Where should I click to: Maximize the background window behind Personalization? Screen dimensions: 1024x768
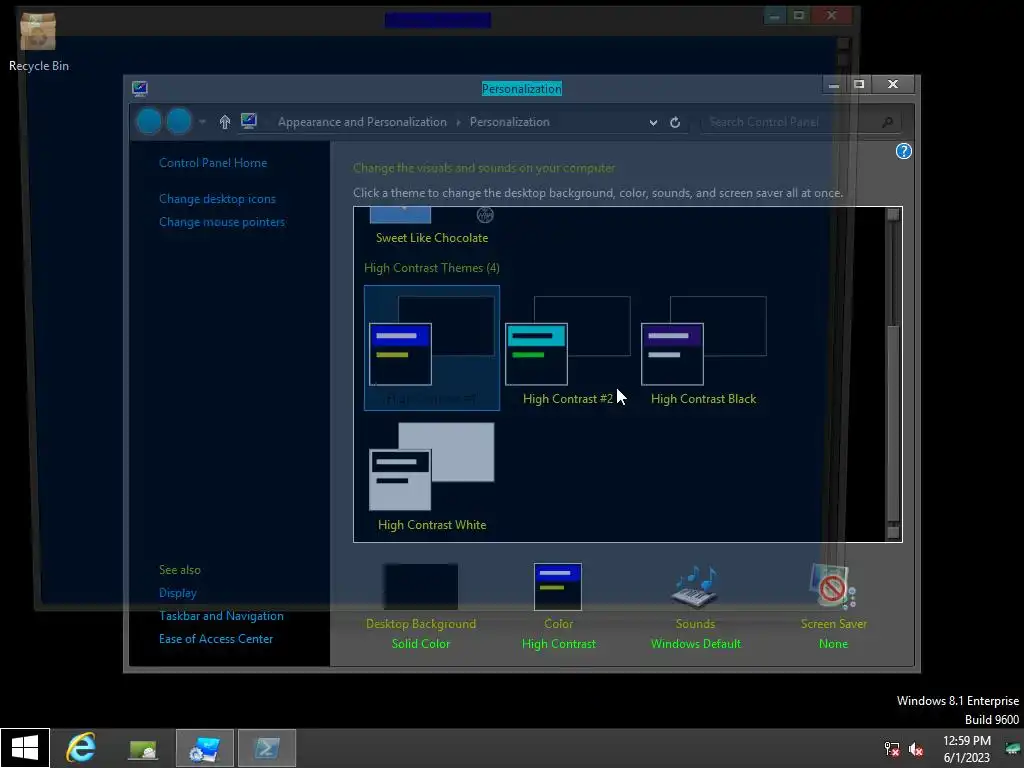pos(799,15)
